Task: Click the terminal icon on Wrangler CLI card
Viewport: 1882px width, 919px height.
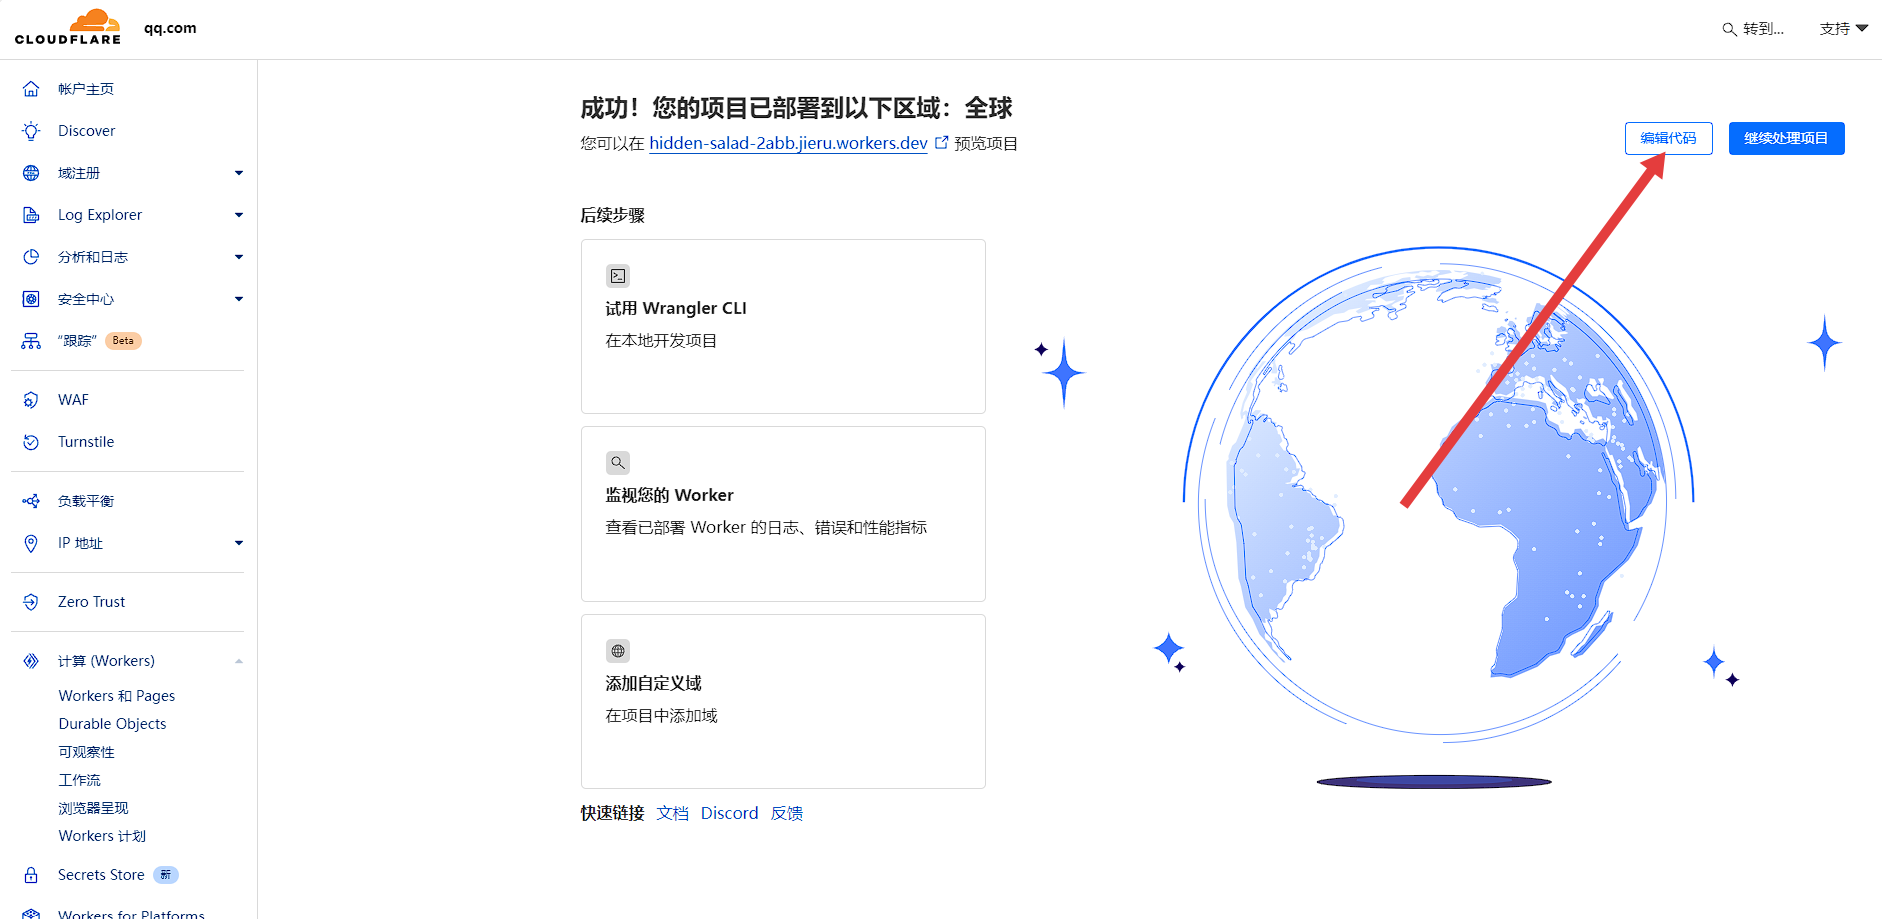Action: [x=617, y=275]
